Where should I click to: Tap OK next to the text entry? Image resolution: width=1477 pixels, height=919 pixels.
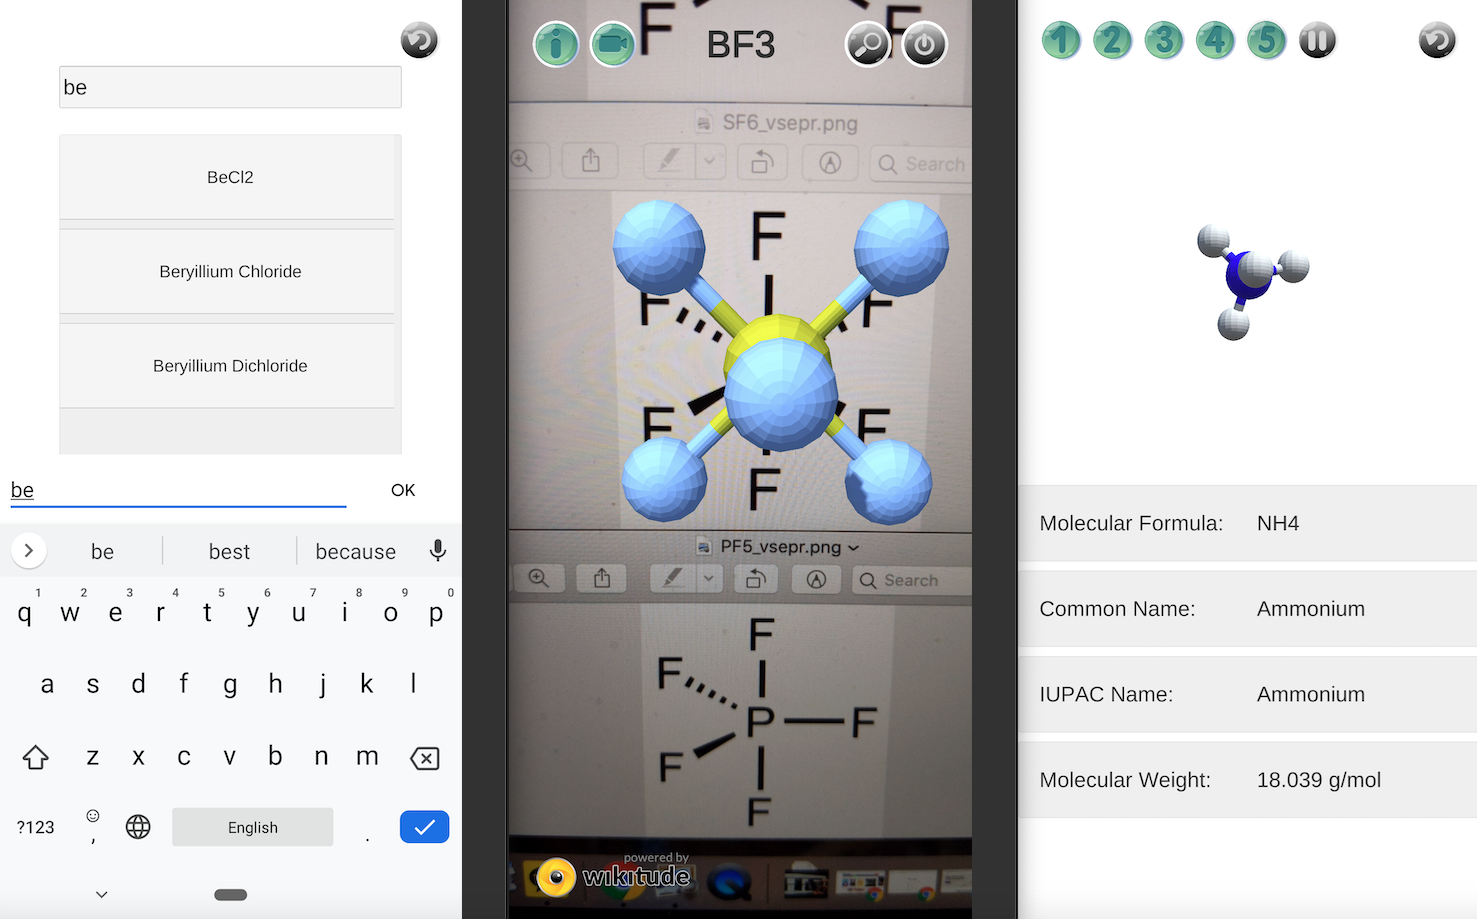click(x=403, y=490)
